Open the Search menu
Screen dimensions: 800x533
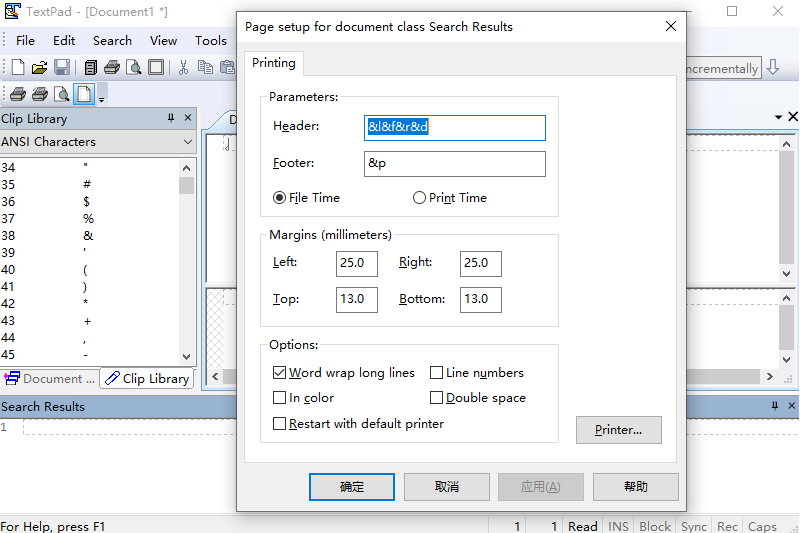112,41
